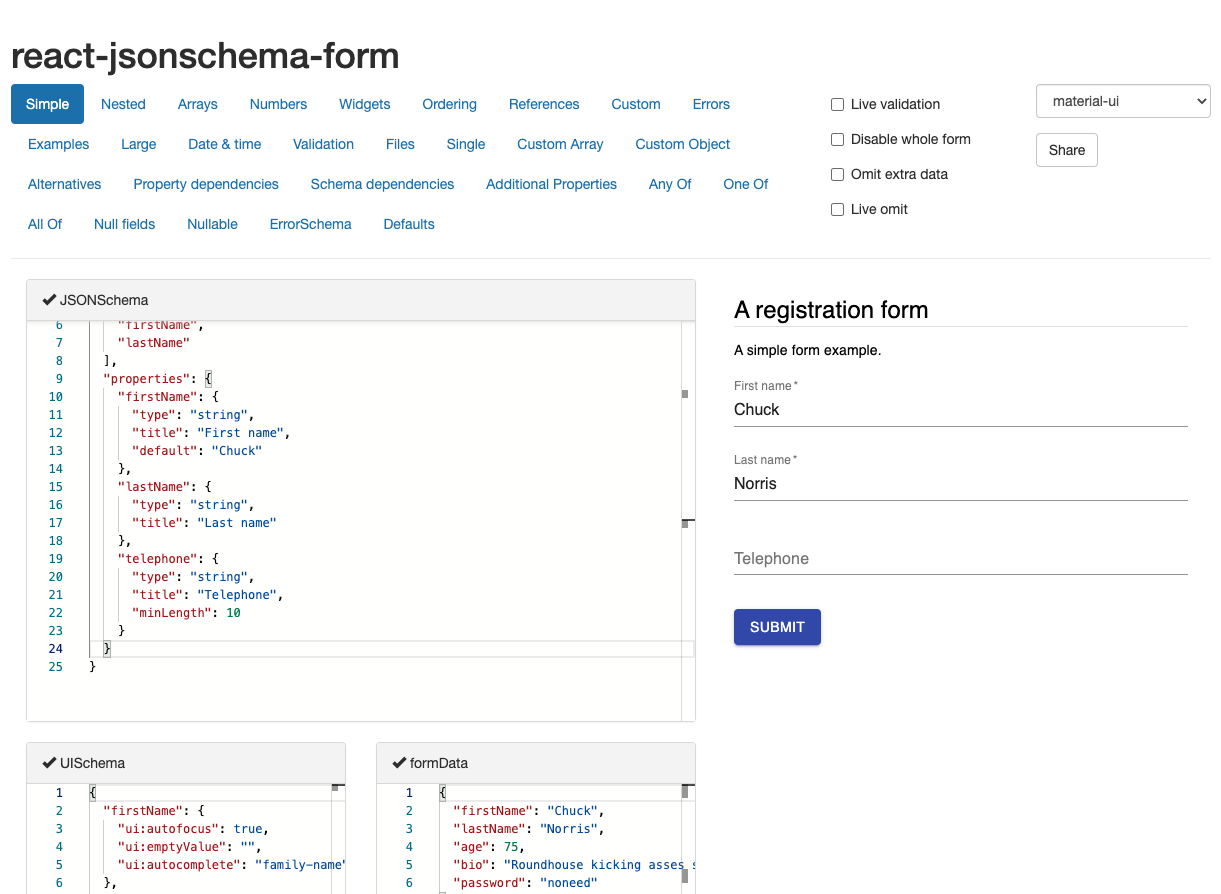
Task: Click the Share button
Action: (x=1067, y=150)
